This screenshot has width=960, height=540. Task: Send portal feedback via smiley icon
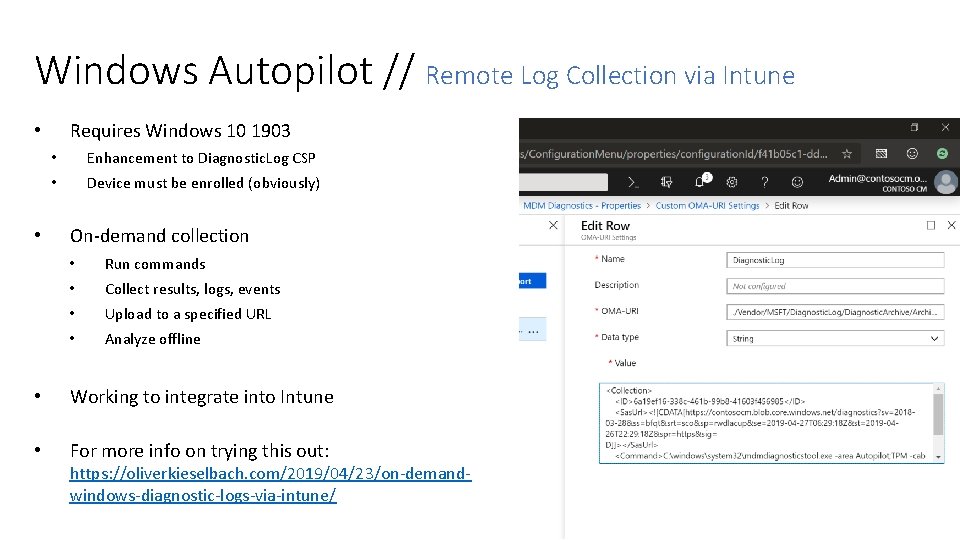797,182
